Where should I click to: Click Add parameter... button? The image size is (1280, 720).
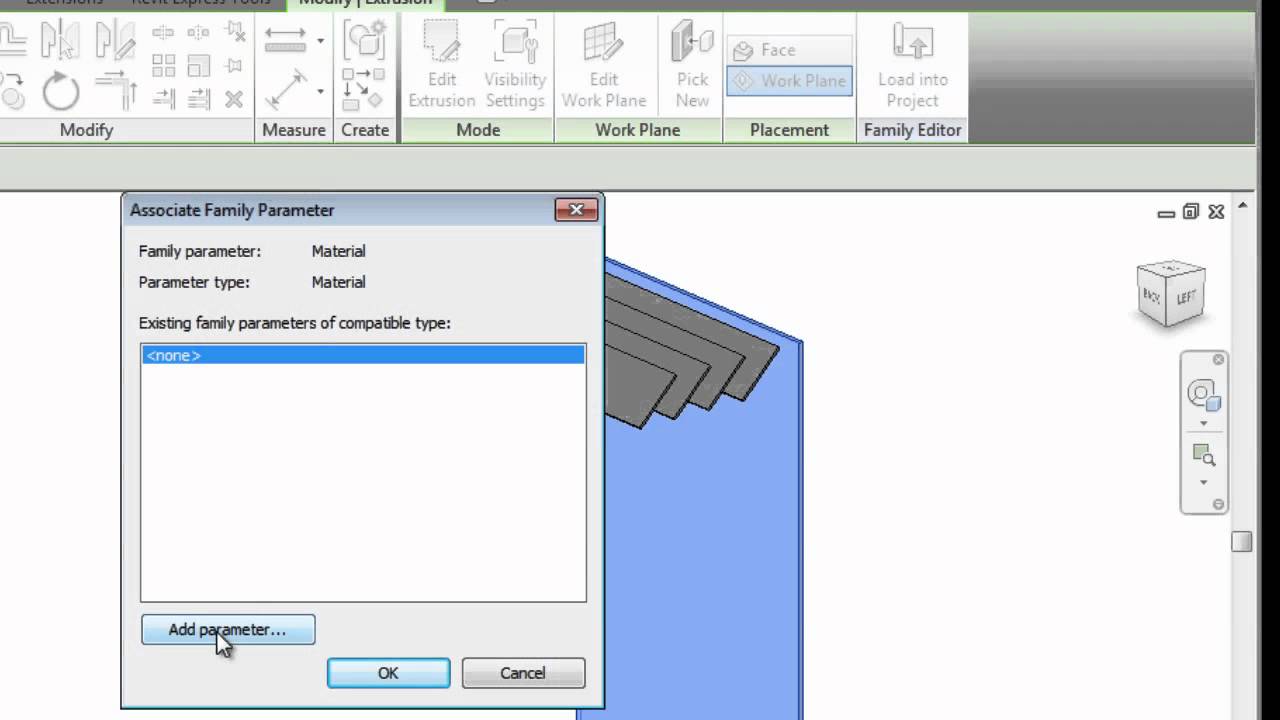coord(228,630)
